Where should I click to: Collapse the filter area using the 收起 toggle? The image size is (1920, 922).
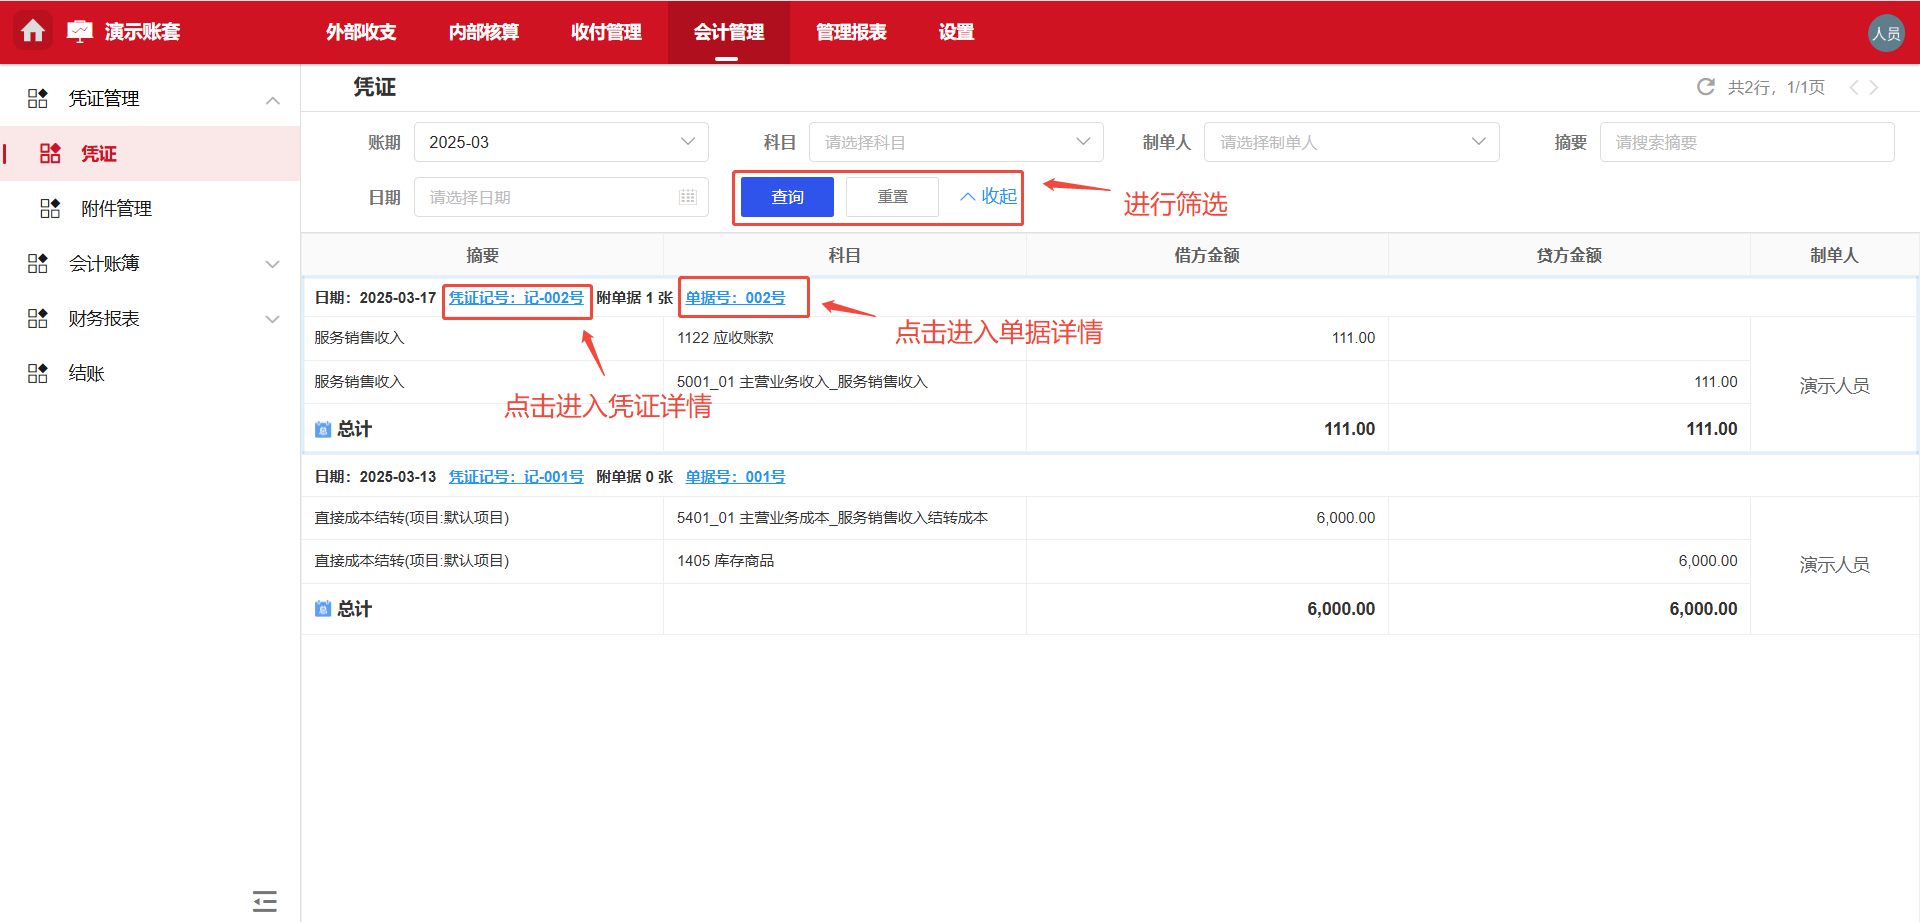pyautogui.click(x=984, y=196)
